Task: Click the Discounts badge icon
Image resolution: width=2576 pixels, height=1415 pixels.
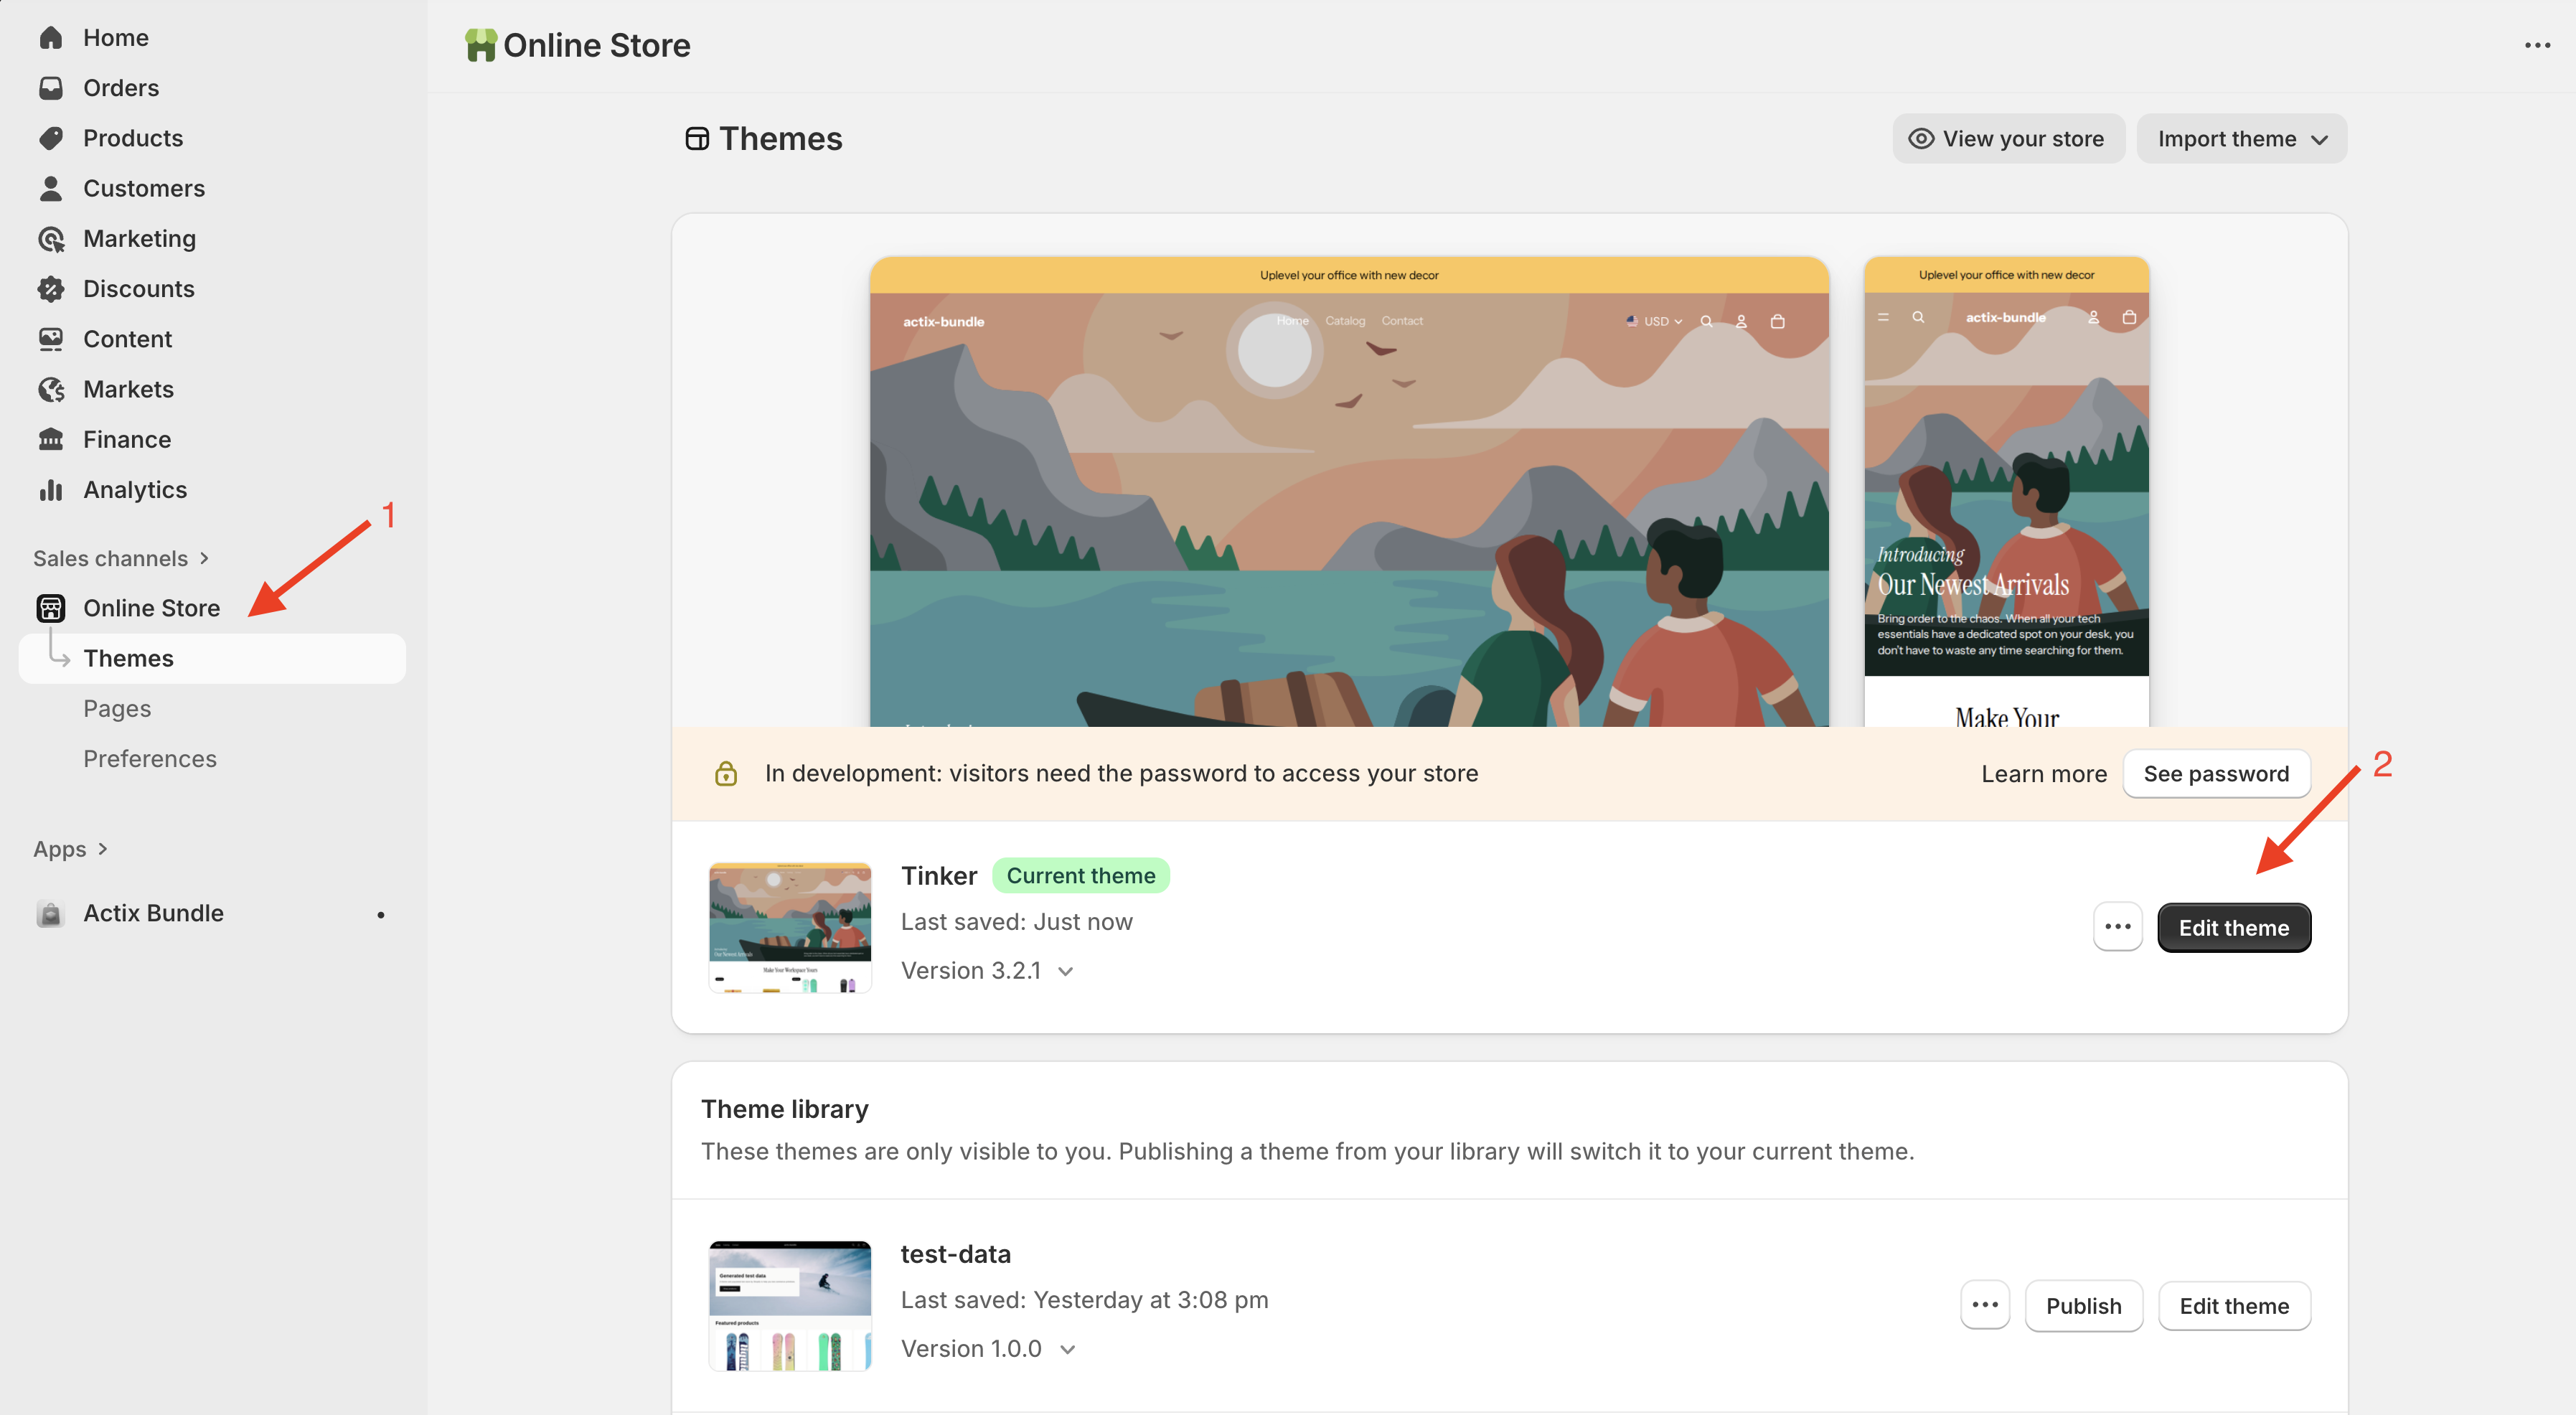Action: click(51, 289)
